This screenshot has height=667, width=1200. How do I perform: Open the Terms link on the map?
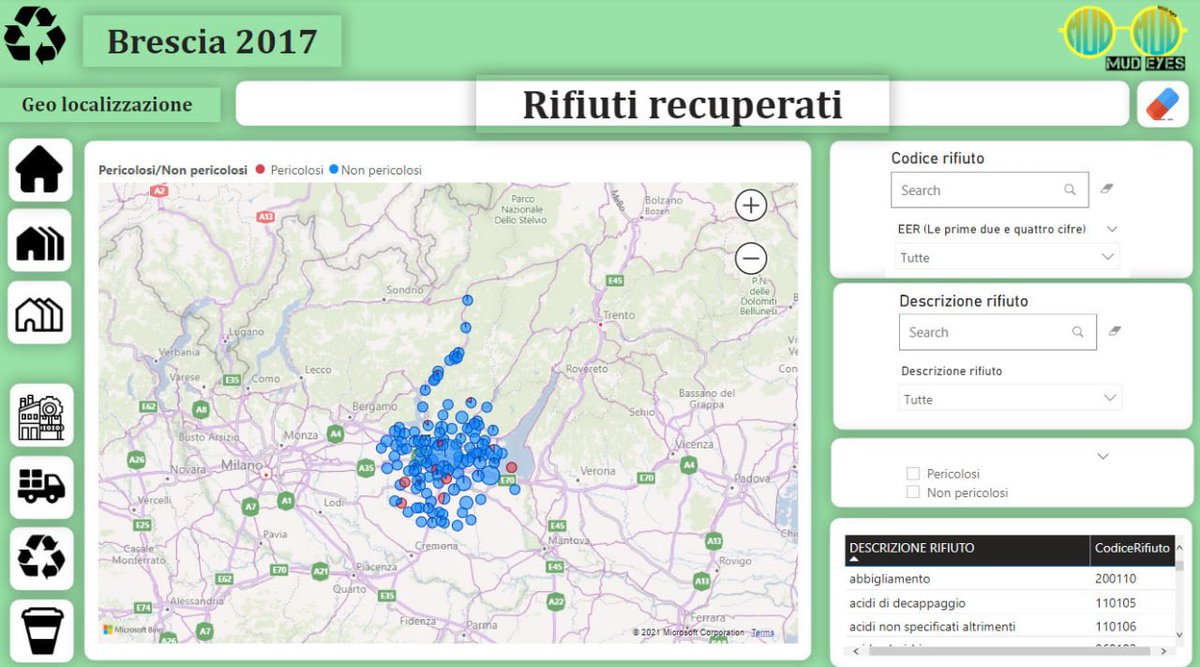pos(763,632)
